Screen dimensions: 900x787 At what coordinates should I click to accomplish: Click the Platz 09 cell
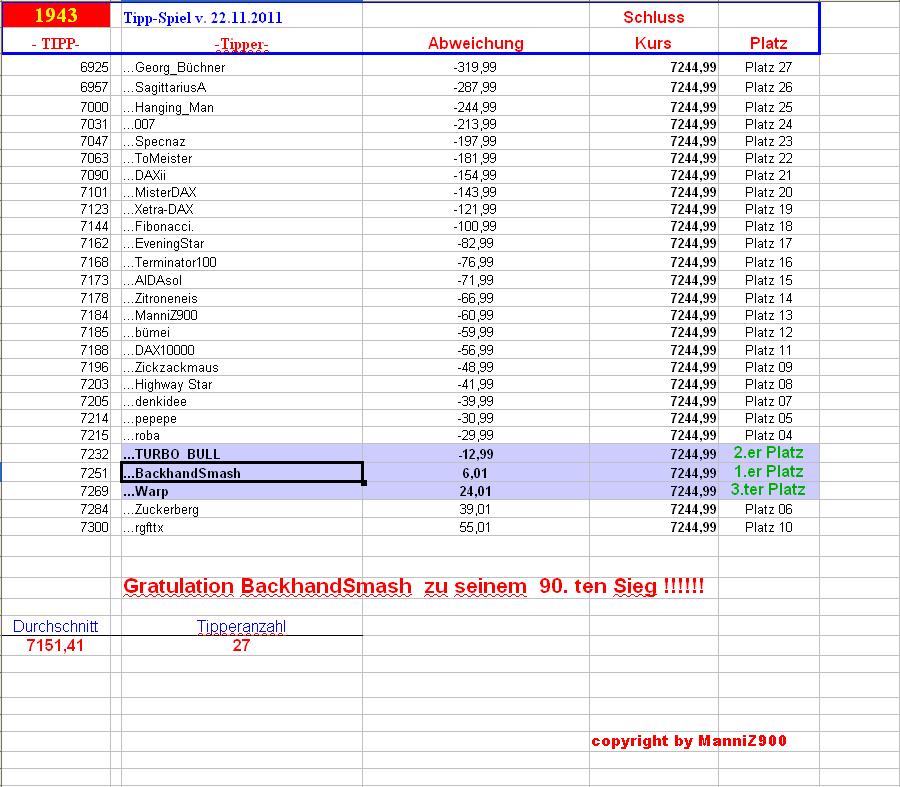coord(769,367)
